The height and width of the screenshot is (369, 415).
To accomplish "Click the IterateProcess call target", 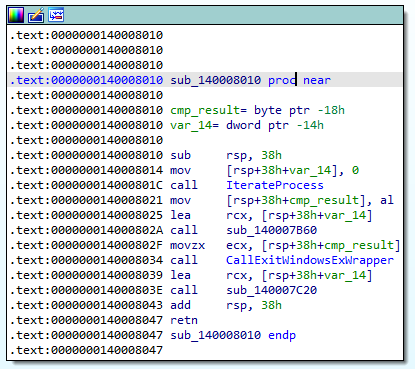I will point(275,185).
